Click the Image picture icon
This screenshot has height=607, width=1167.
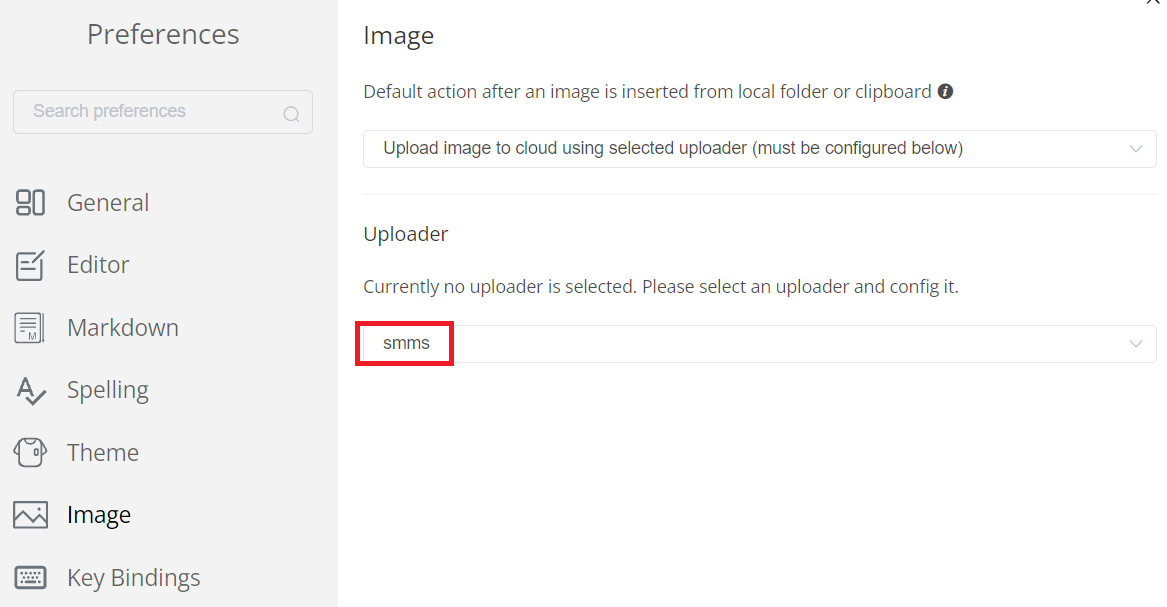coord(30,515)
